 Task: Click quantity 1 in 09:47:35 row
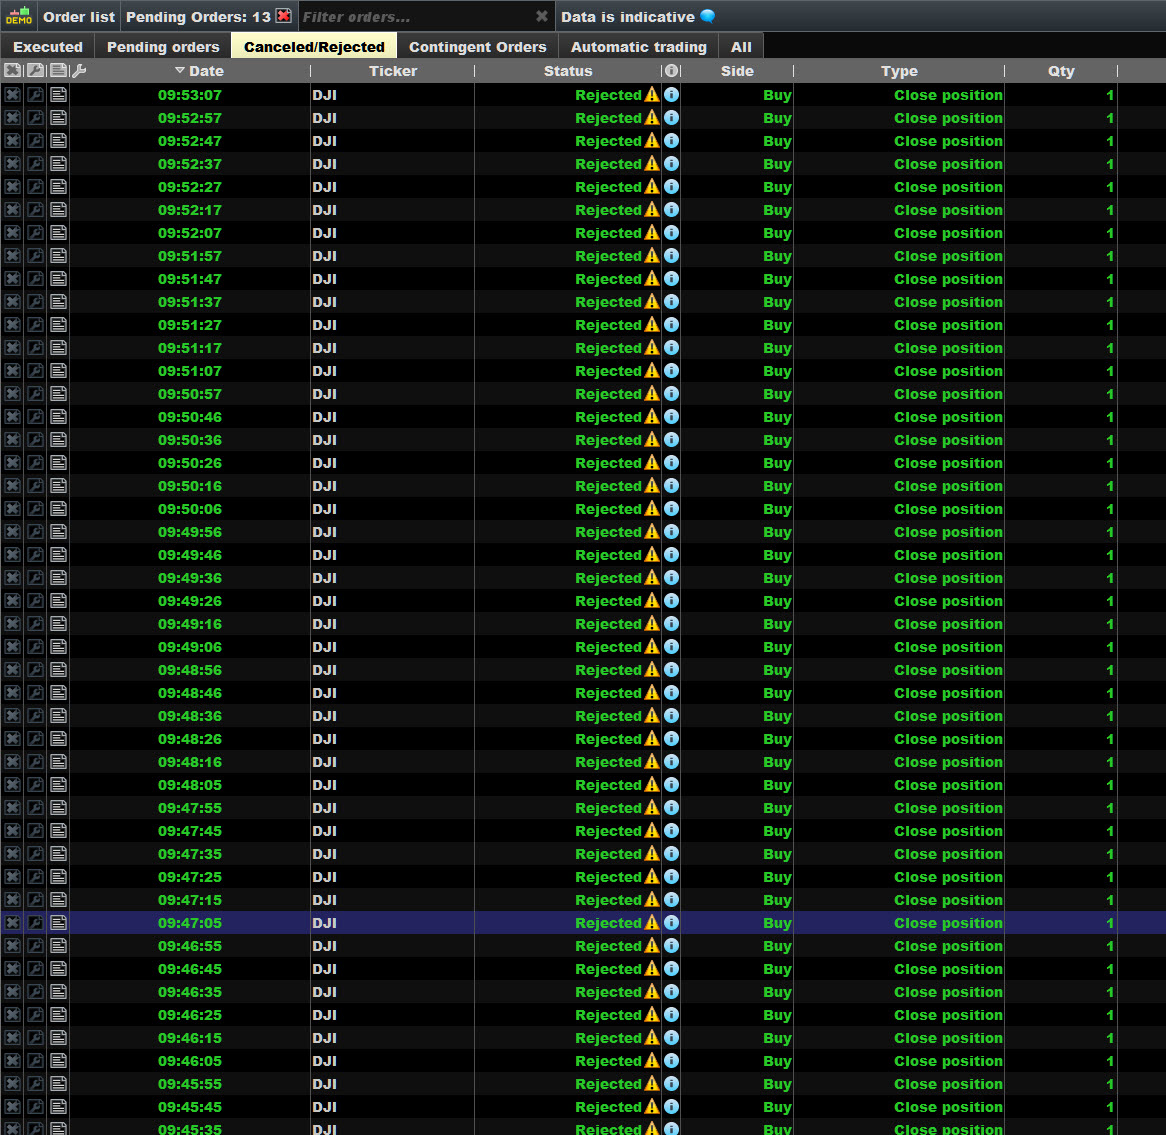[1109, 854]
